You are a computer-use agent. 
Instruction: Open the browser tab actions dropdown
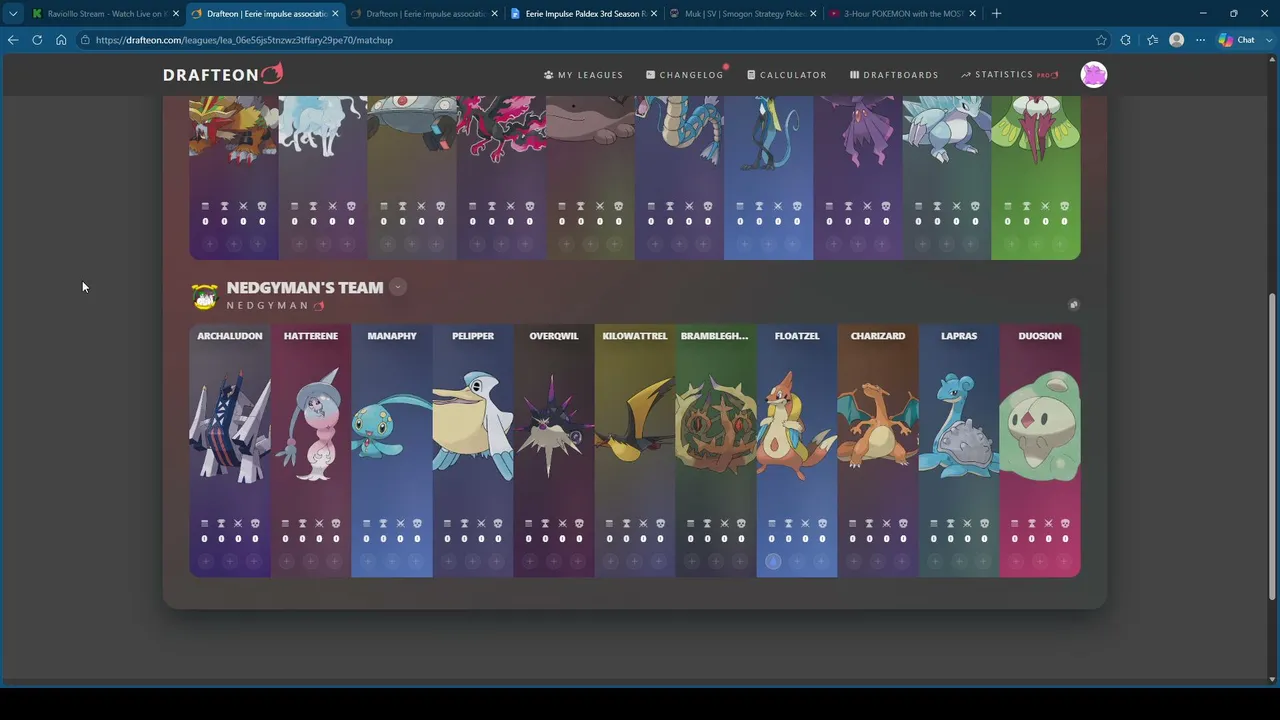(x=13, y=14)
